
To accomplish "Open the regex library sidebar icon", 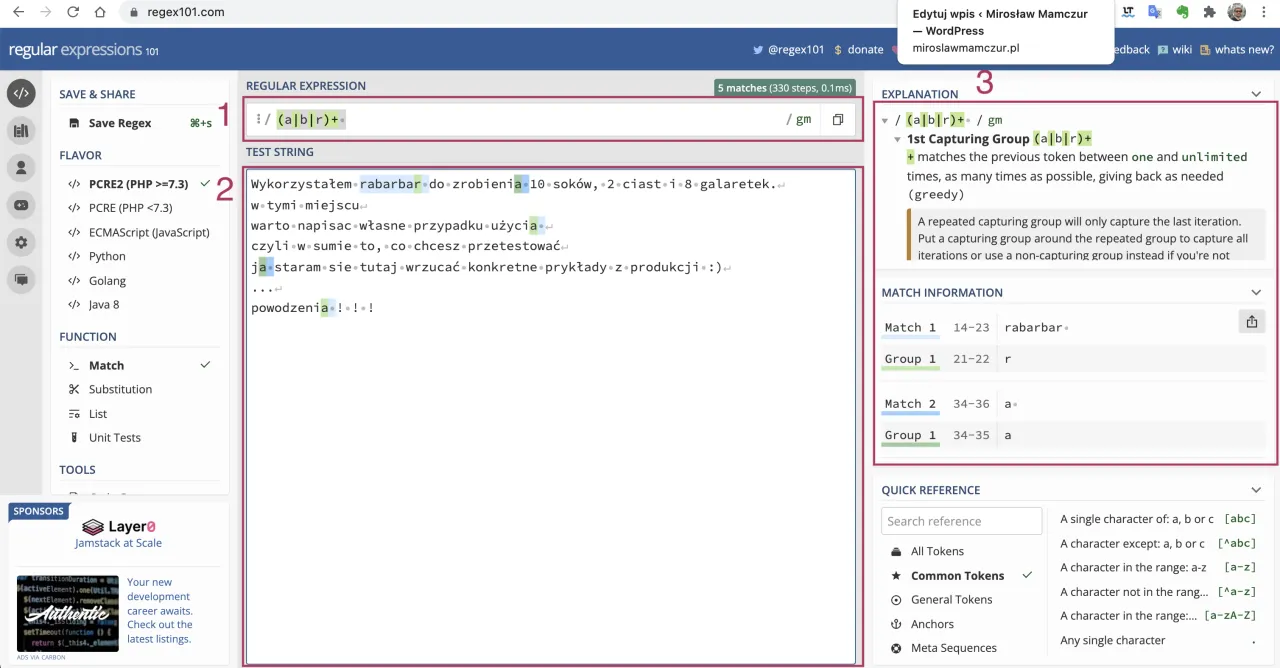I will tap(20, 130).
